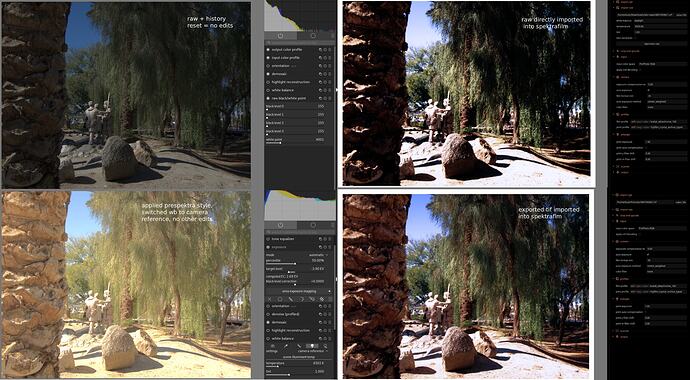Open active modules tab in lower darktable panel
The height and width of the screenshot is (380, 690).
click(281, 225)
